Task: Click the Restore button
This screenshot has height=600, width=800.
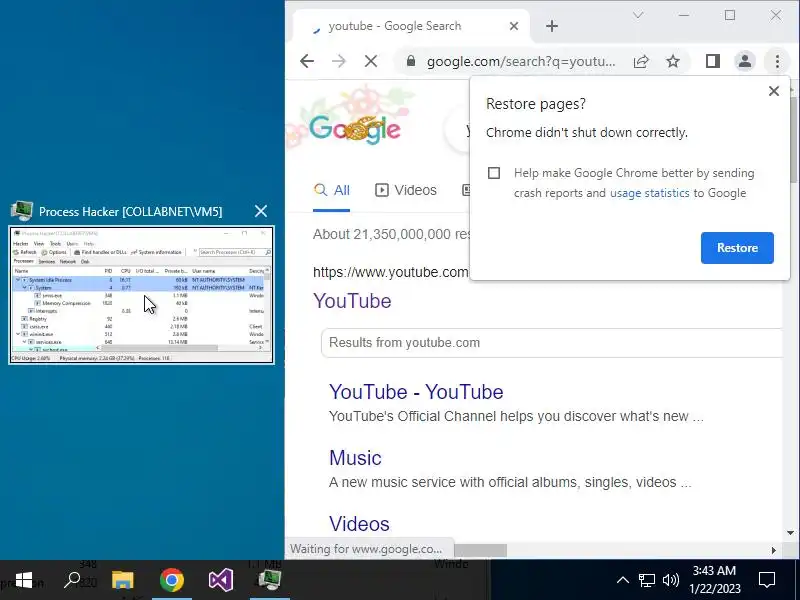Action: (x=737, y=248)
